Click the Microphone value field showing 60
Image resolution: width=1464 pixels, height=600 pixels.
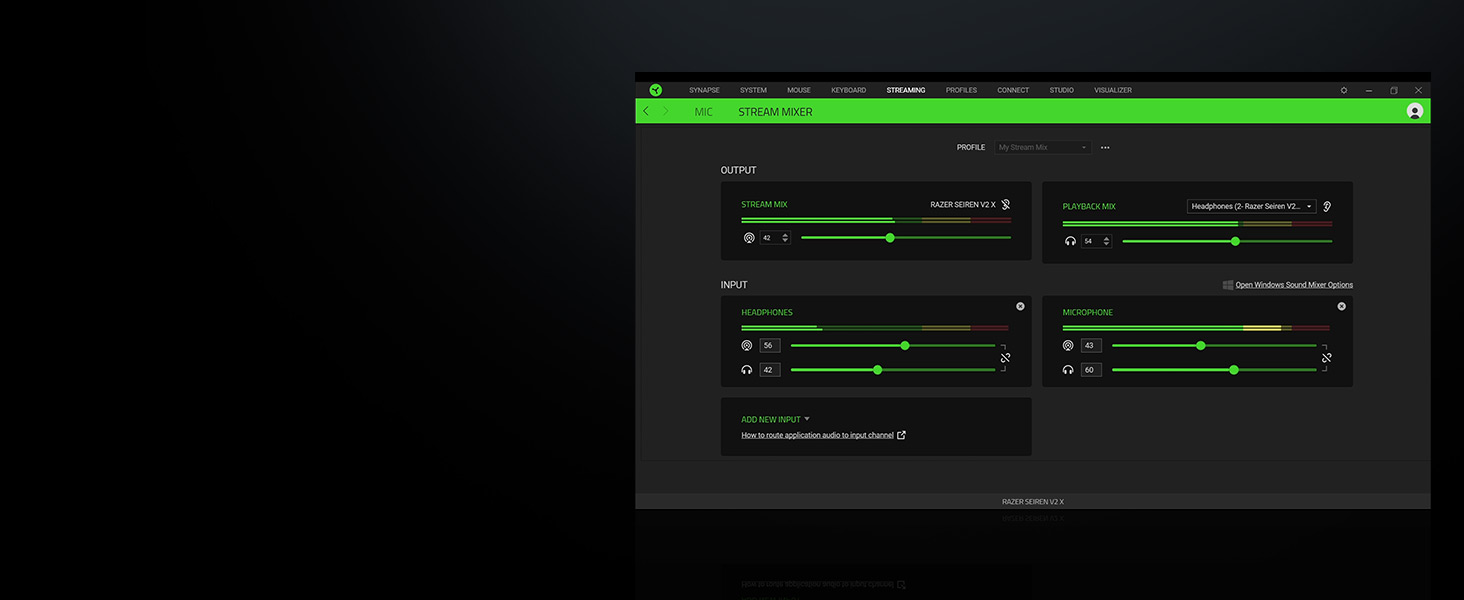(1091, 370)
